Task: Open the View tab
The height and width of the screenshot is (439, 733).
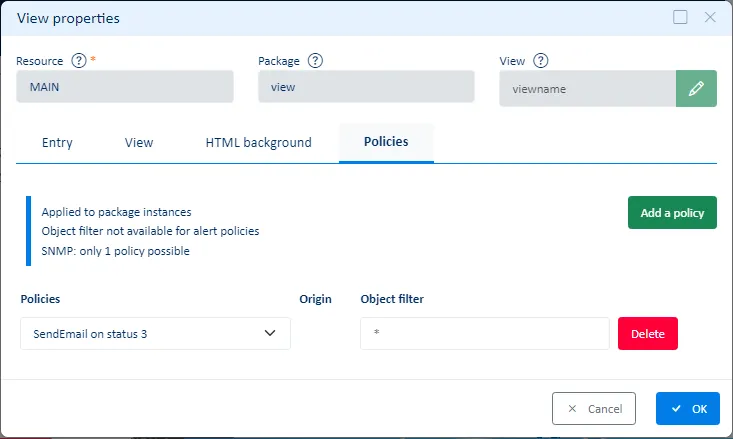Action: [139, 142]
